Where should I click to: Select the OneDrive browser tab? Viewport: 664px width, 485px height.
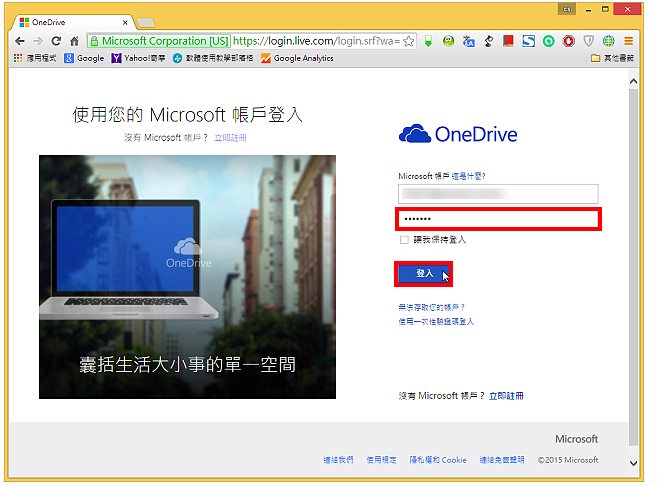click(x=72, y=22)
